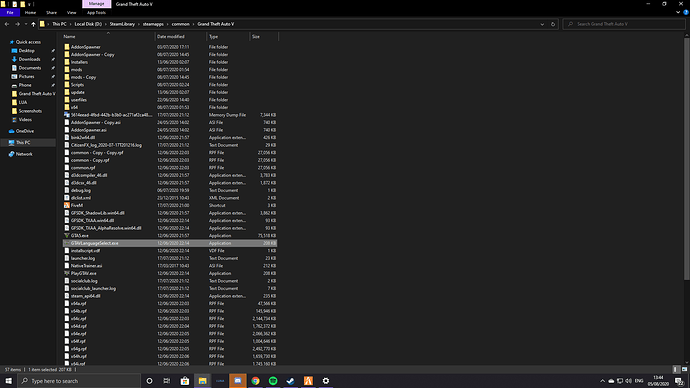Select the PlayGTAV.exe icon
Image resolution: width=690 pixels, height=388 pixels.
[x=67, y=273]
